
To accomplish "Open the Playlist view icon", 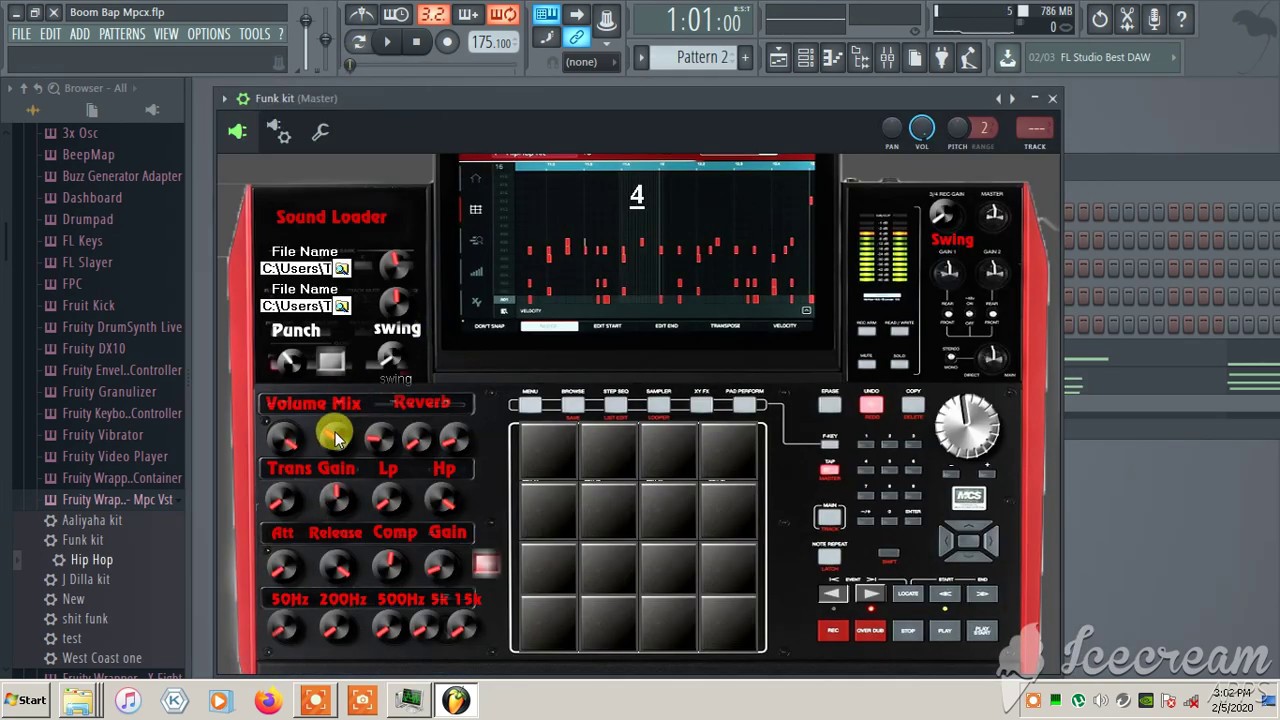I will 778,58.
